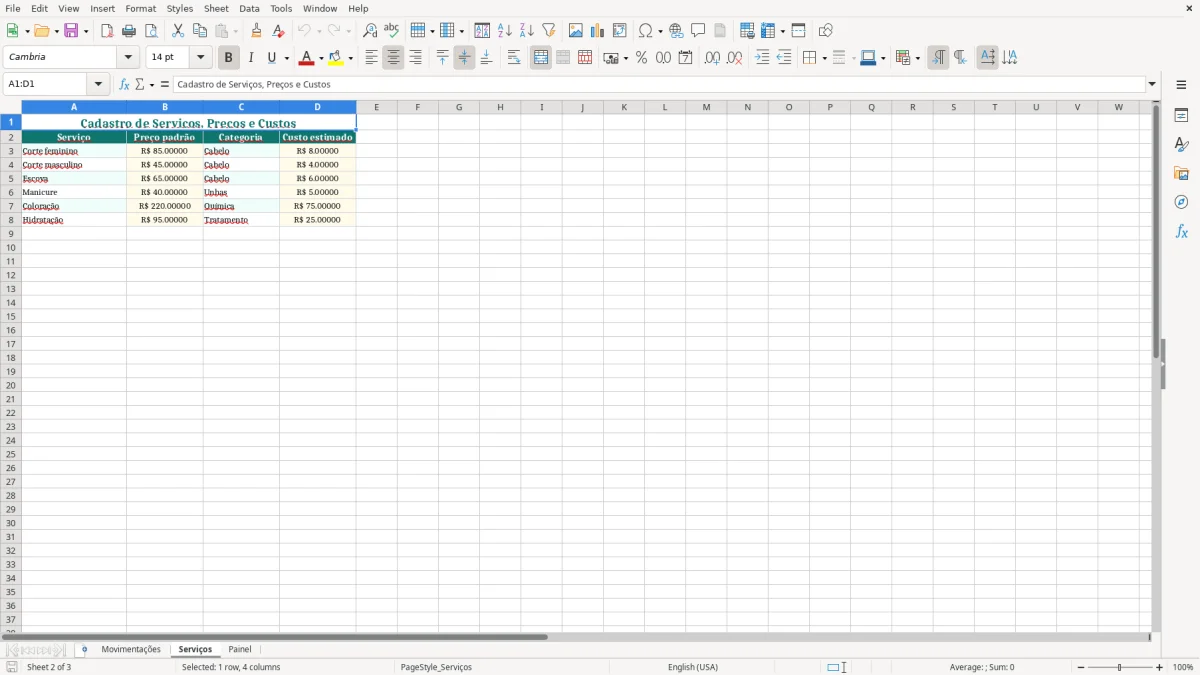Open the Select Function sum dropdown arrow

(152, 85)
